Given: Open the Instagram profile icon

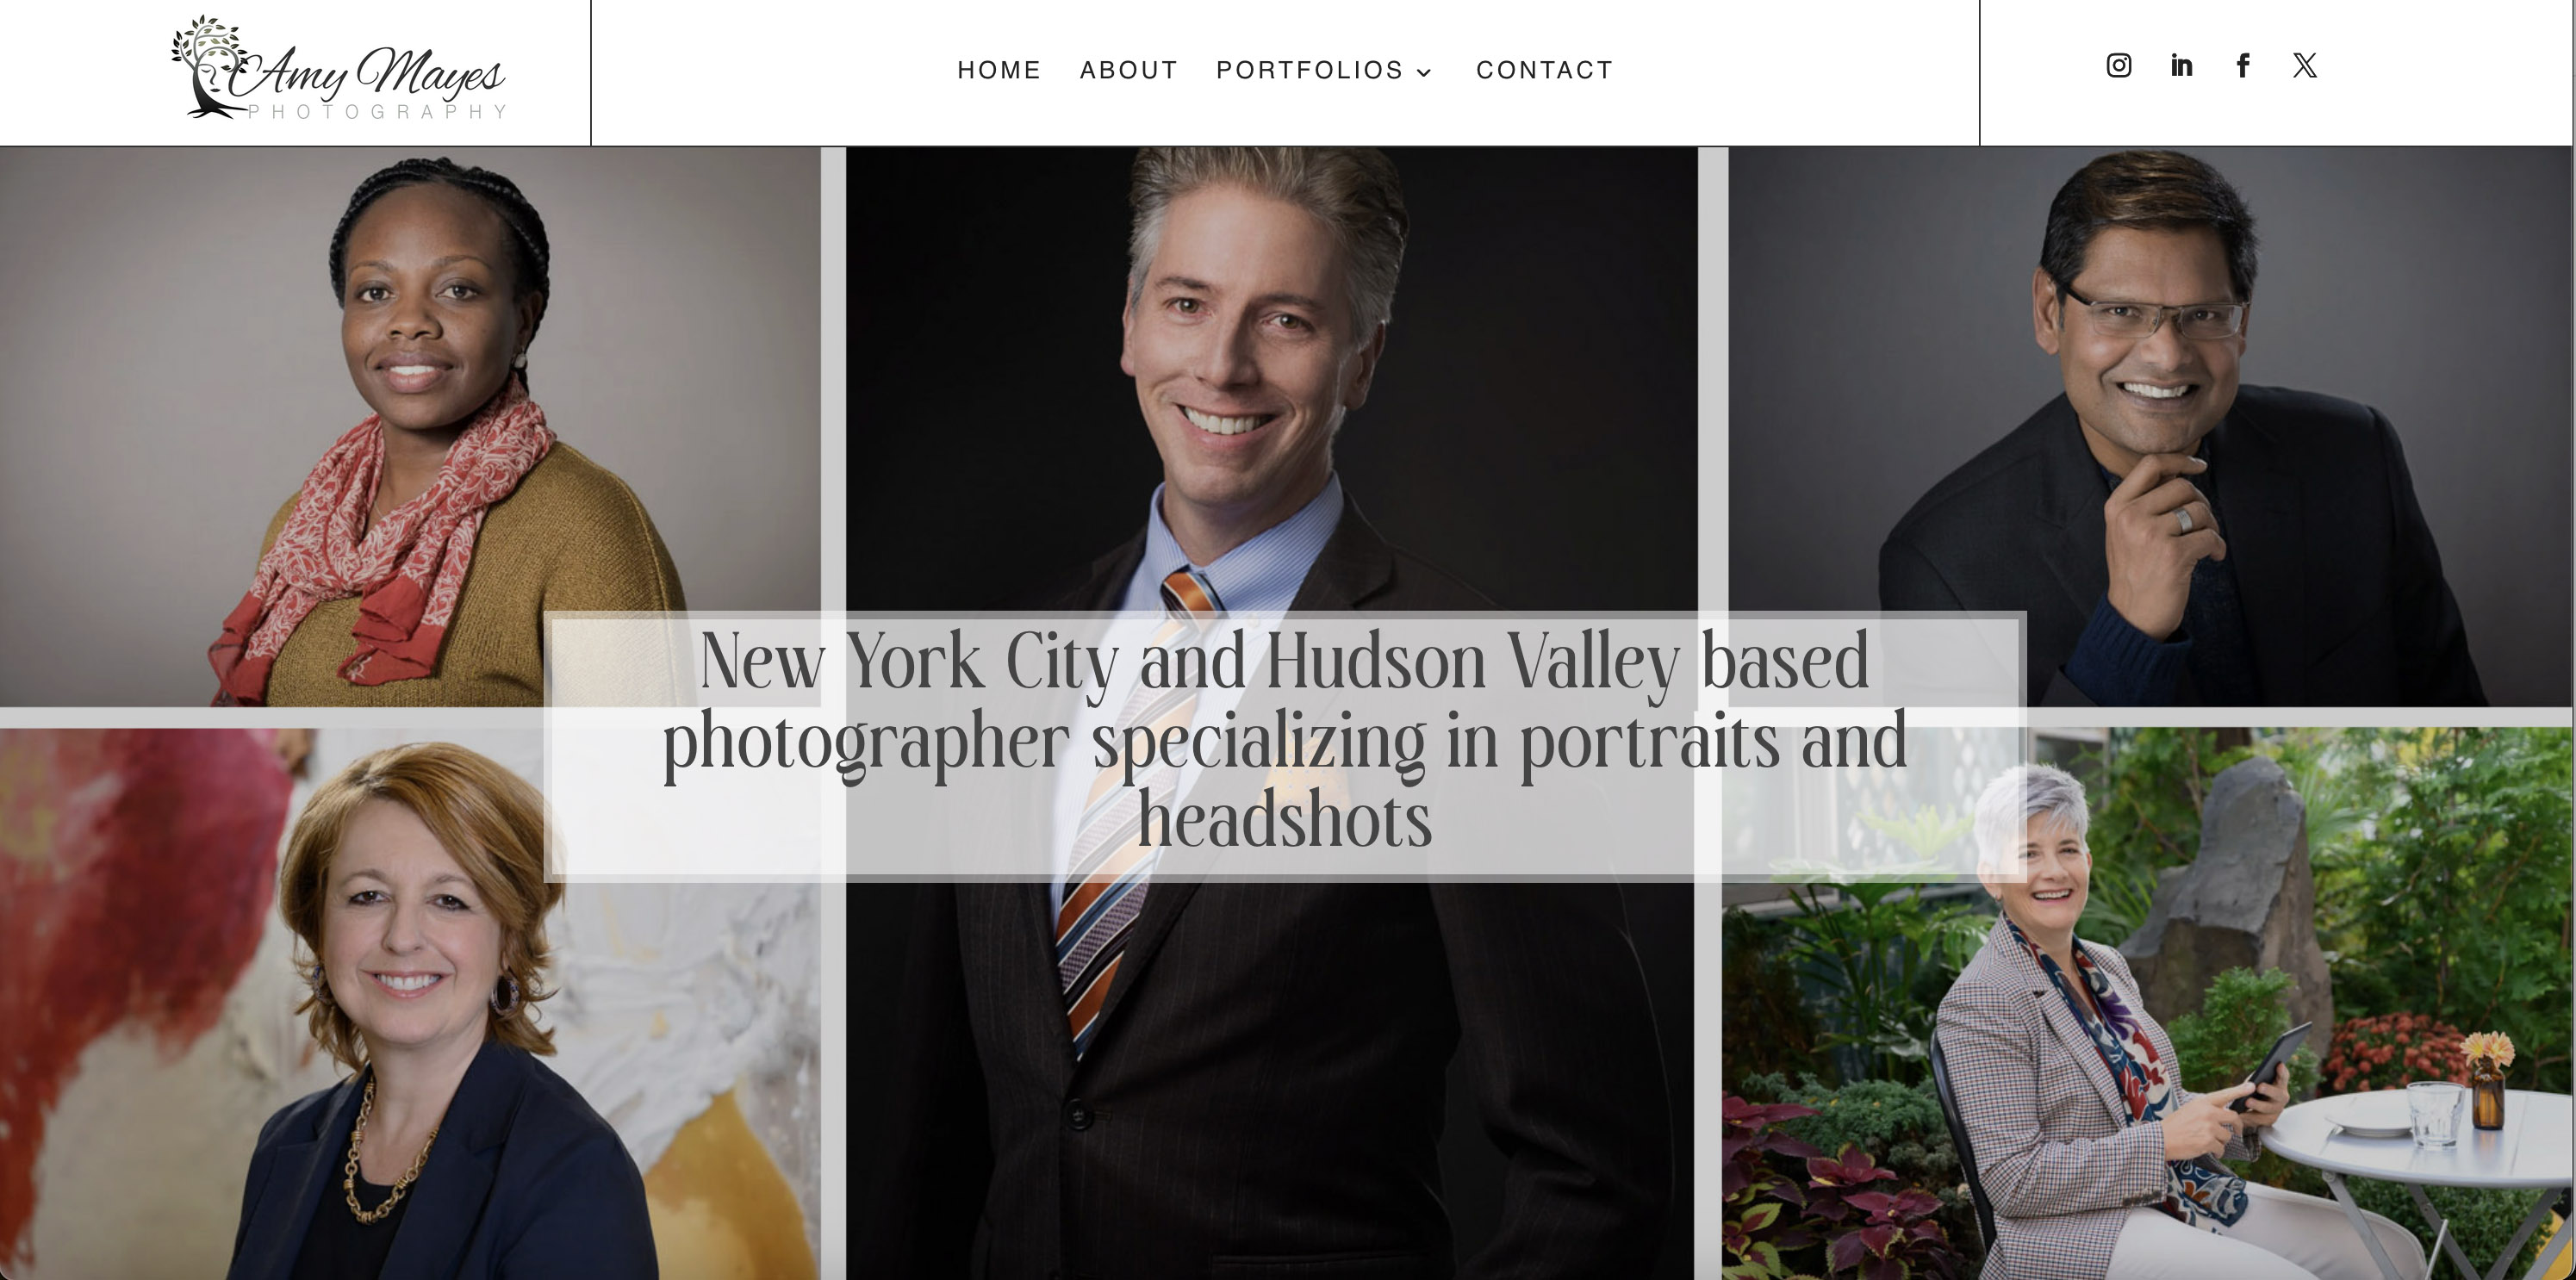Looking at the screenshot, I should click(x=2118, y=66).
